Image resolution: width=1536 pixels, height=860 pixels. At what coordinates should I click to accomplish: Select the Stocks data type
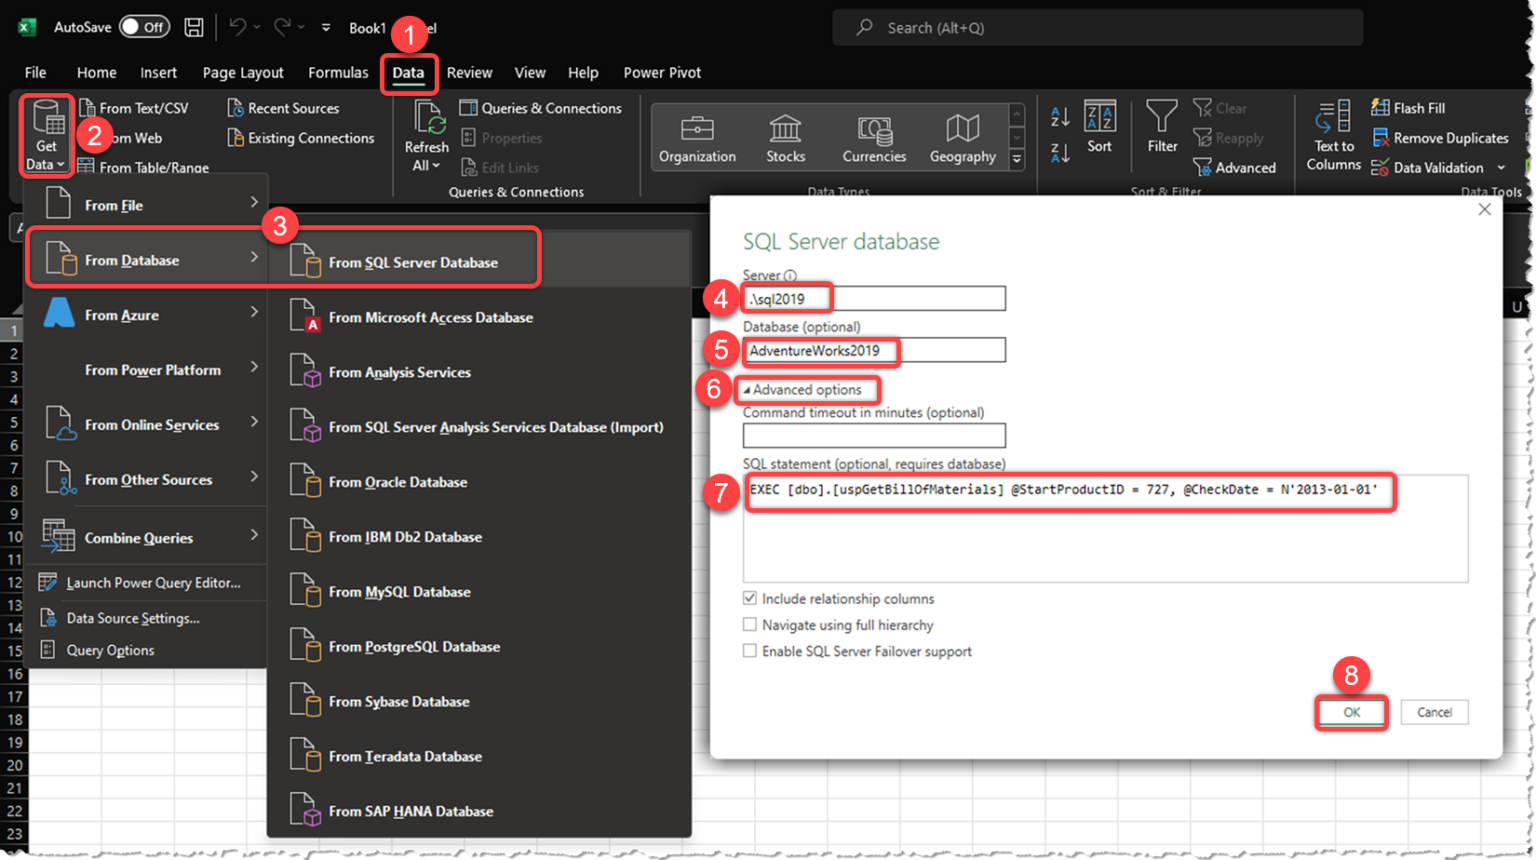click(785, 138)
